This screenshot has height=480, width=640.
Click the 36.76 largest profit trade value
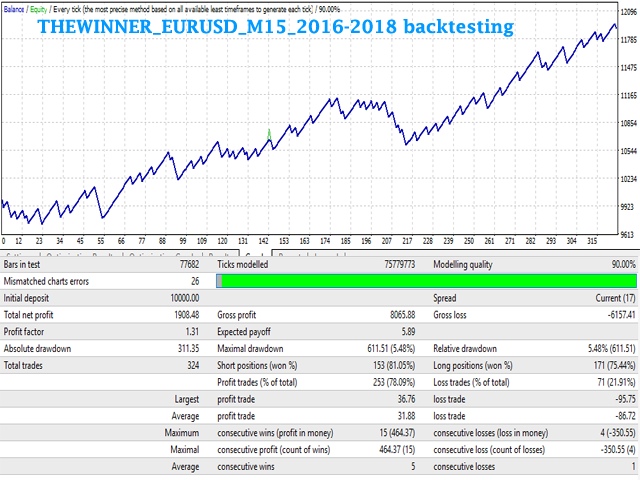tap(406, 399)
